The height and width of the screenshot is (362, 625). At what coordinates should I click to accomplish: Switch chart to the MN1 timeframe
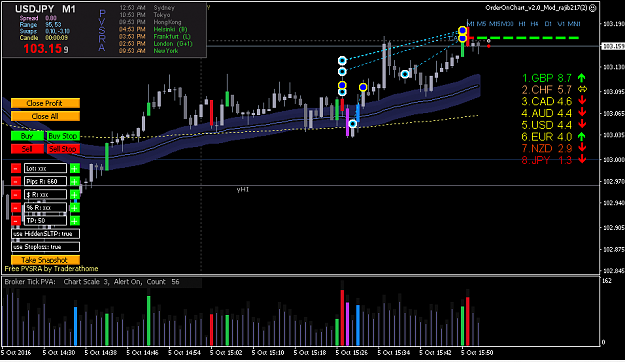pyautogui.click(x=574, y=24)
